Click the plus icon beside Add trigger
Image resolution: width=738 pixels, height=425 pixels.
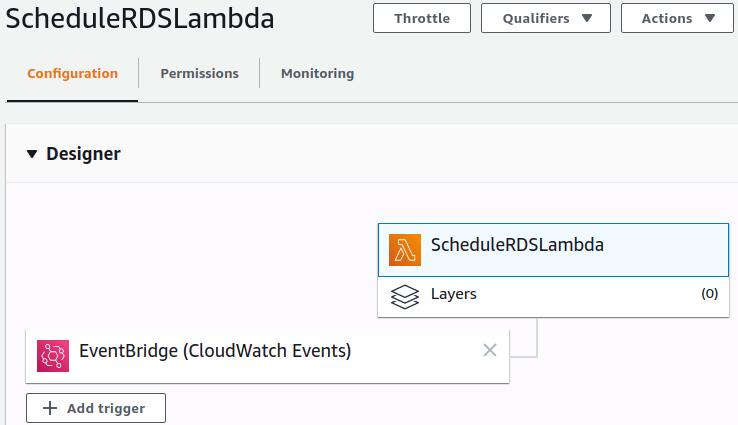pyautogui.click(x=49, y=408)
